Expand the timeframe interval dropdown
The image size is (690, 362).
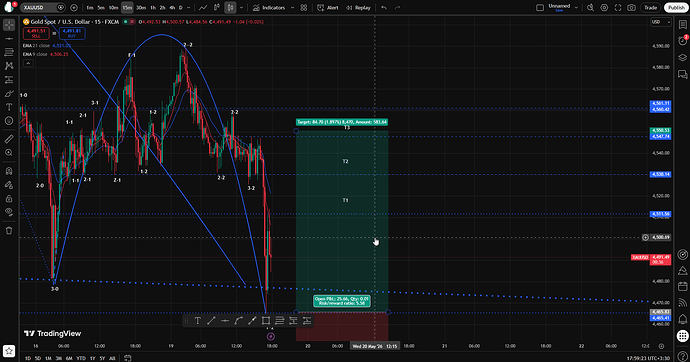pos(189,7)
